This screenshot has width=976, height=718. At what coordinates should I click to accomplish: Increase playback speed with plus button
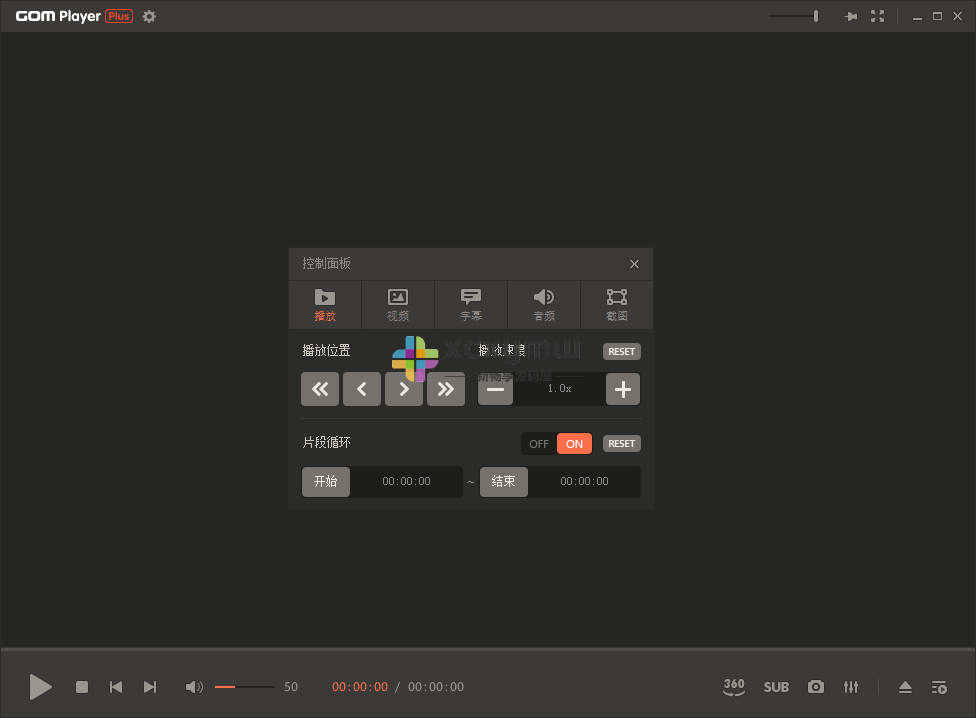coord(622,389)
